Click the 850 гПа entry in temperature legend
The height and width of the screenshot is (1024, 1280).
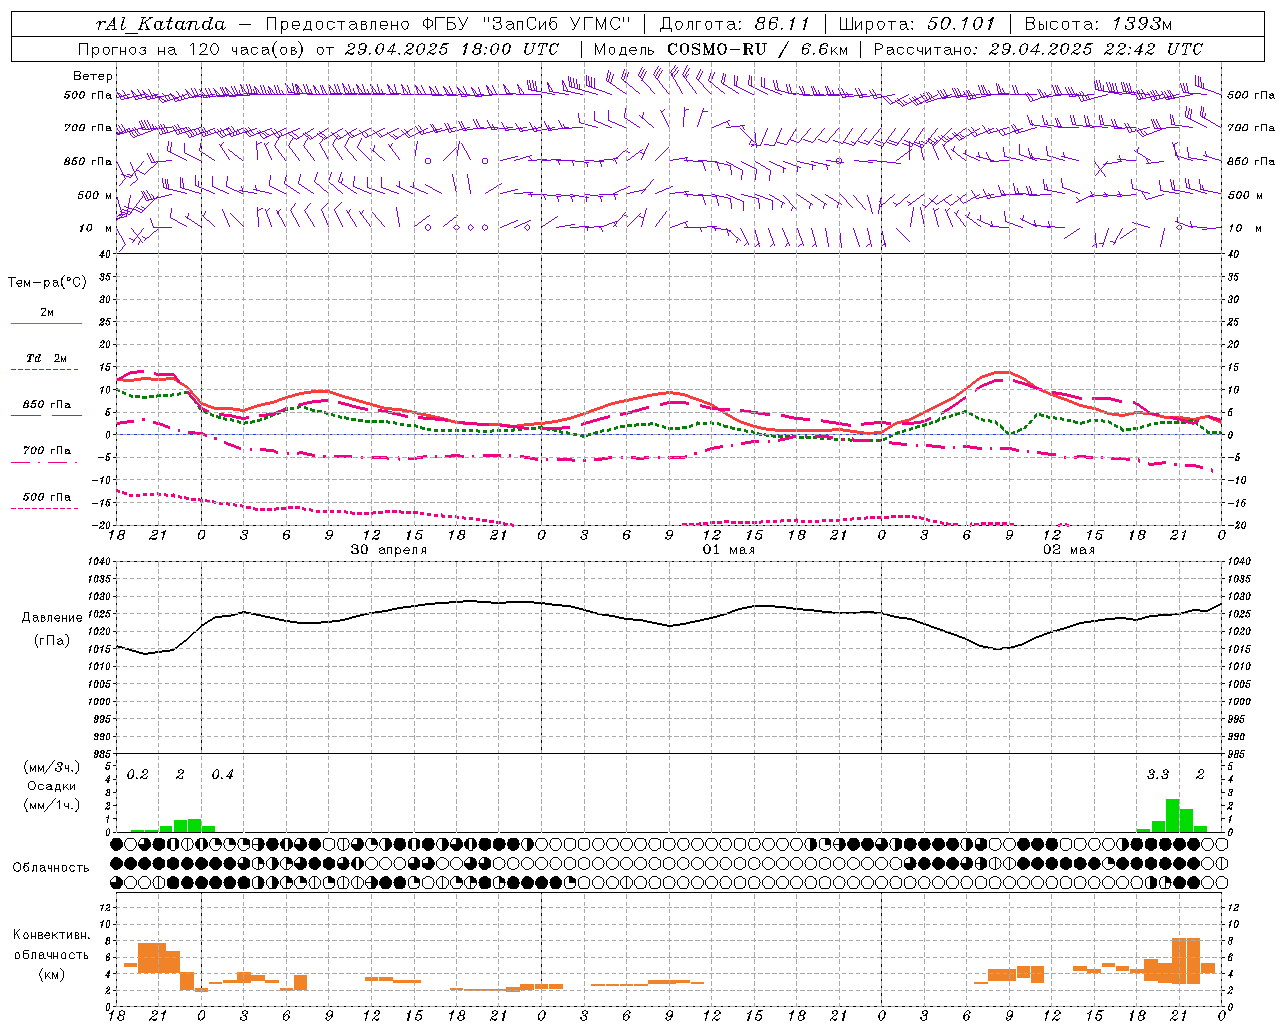pyautogui.click(x=47, y=405)
